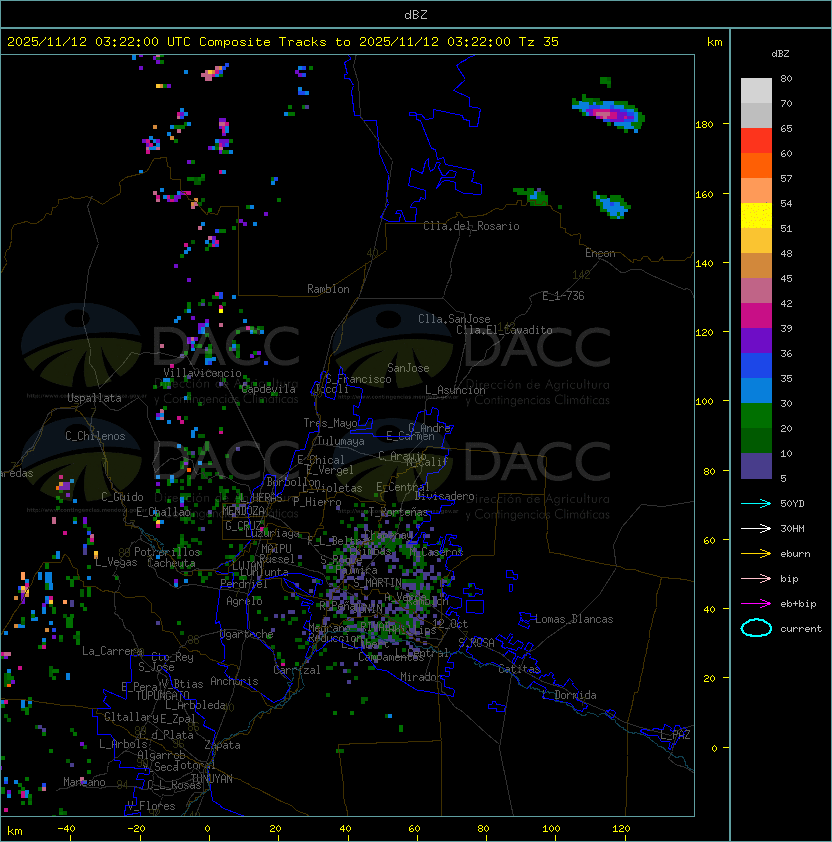Pick the orange-red swatch below bright red

click(x=756, y=165)
